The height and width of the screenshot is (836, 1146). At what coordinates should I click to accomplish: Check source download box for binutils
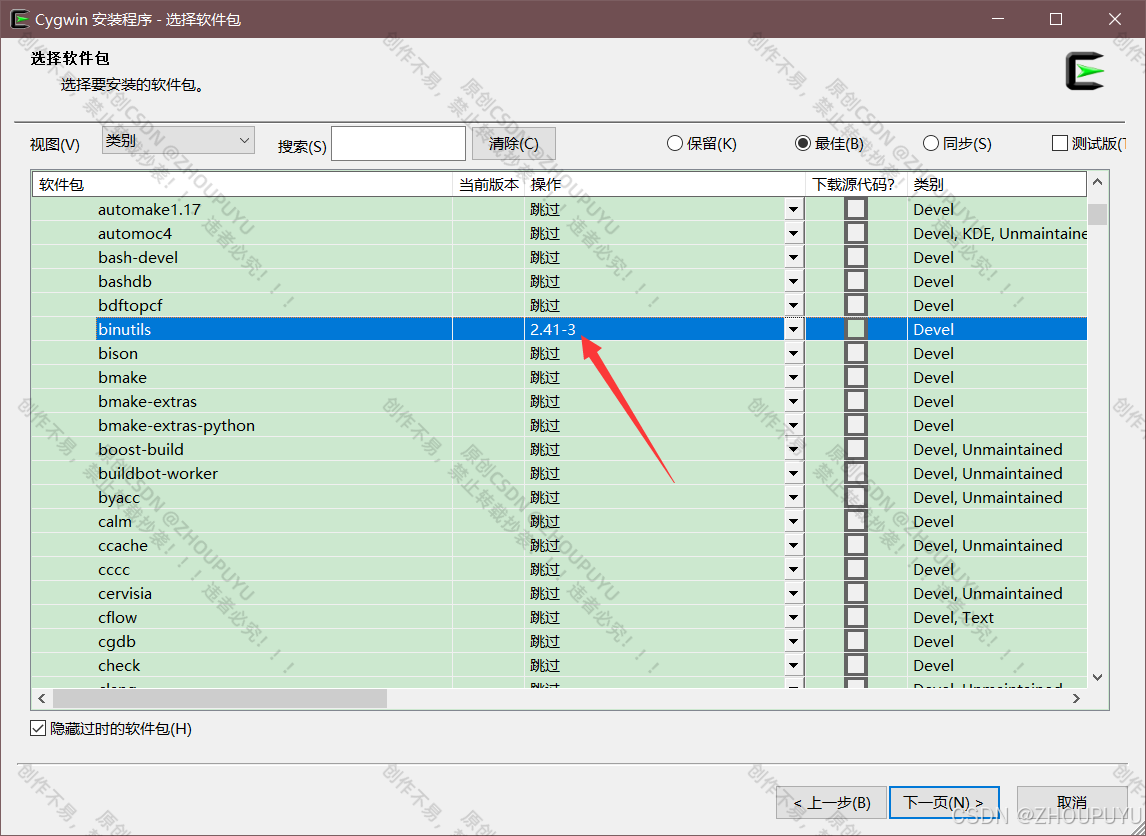[856, 329]
